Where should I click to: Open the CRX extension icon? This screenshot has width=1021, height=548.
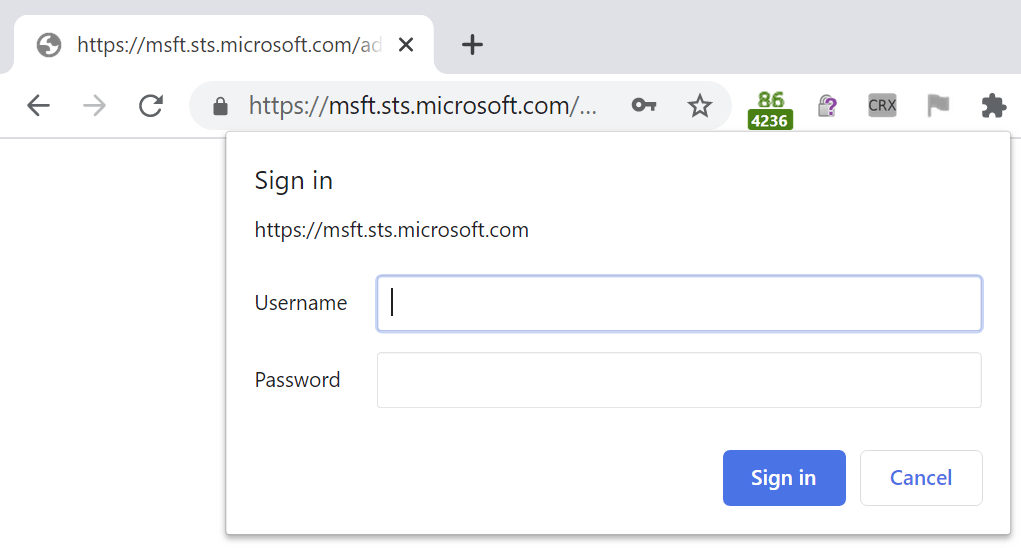(882, 105)
